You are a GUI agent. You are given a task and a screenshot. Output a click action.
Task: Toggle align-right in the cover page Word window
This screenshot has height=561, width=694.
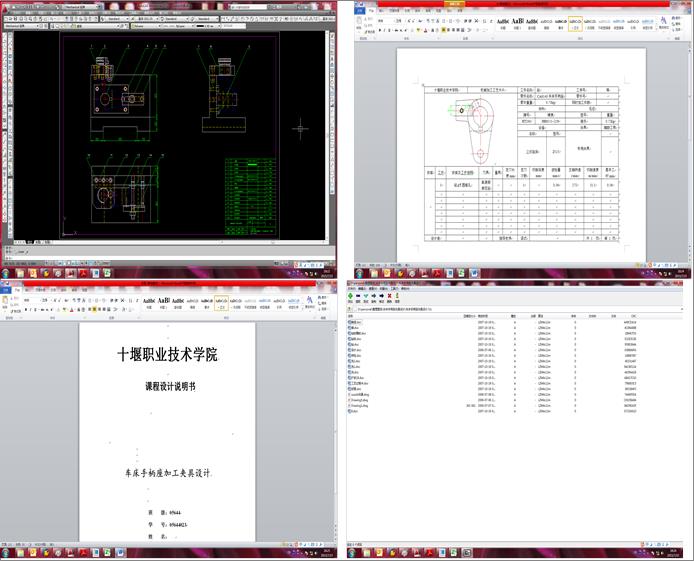(x=99, y=310)
